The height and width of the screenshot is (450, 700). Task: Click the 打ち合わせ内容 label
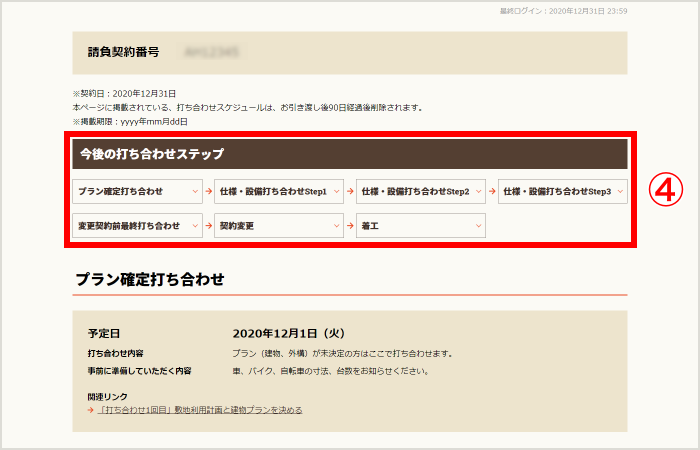[116, 354]
